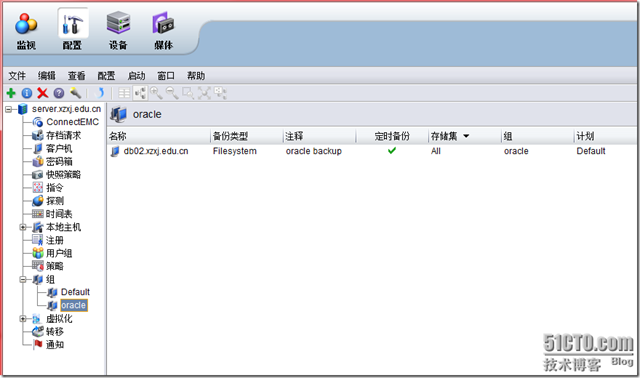Expand the 虚拟化 tree node
640x378 pixels.
pyautogui.click(x=23, y=319)
